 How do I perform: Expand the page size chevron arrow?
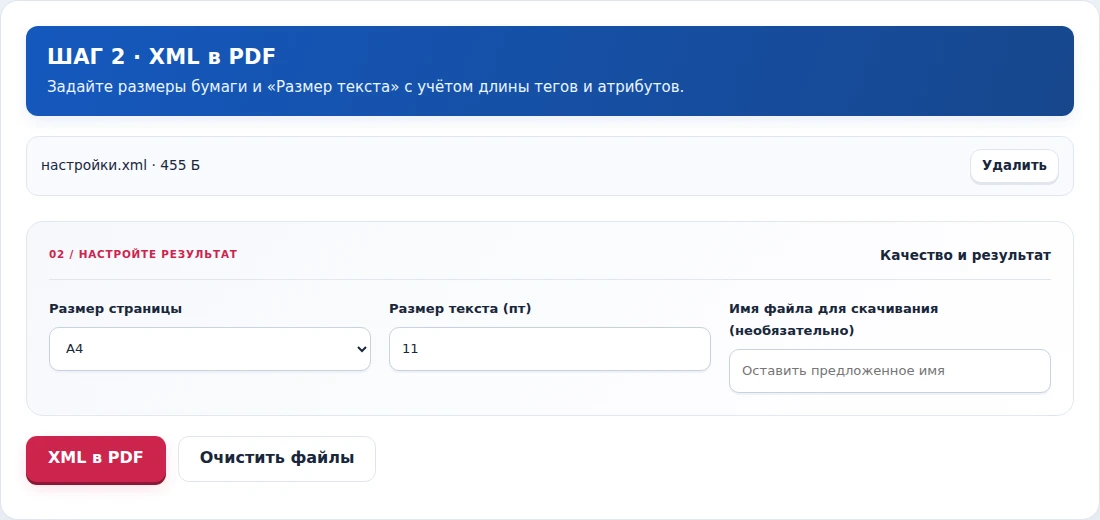(x=361, y=349)
